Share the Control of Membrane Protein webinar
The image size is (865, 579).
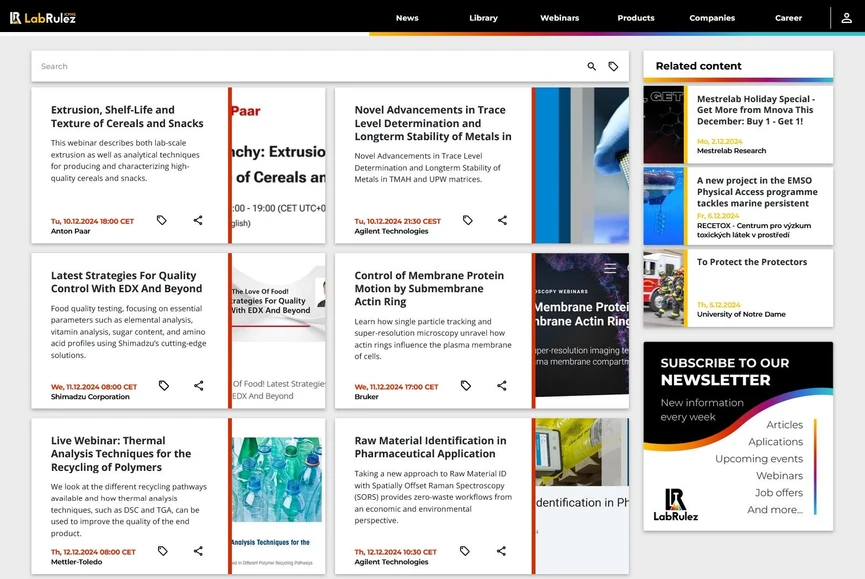coord(501,385)
